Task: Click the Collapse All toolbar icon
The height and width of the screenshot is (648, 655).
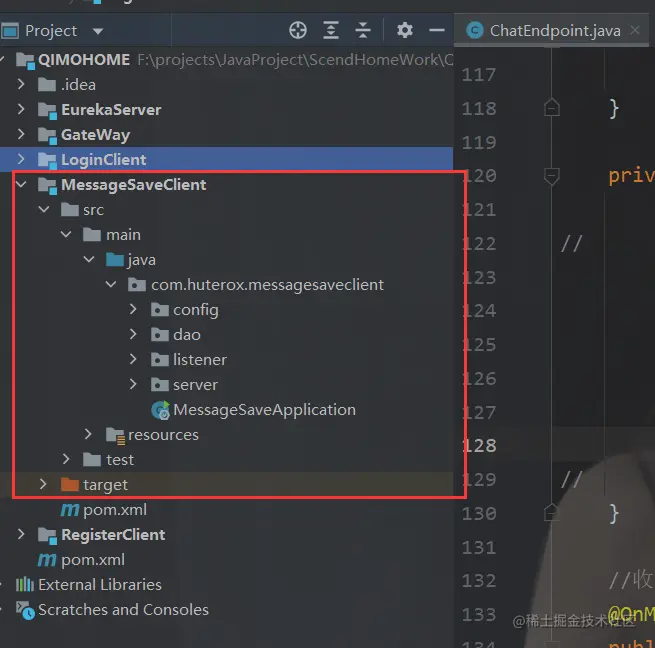Action: [363, 30]
